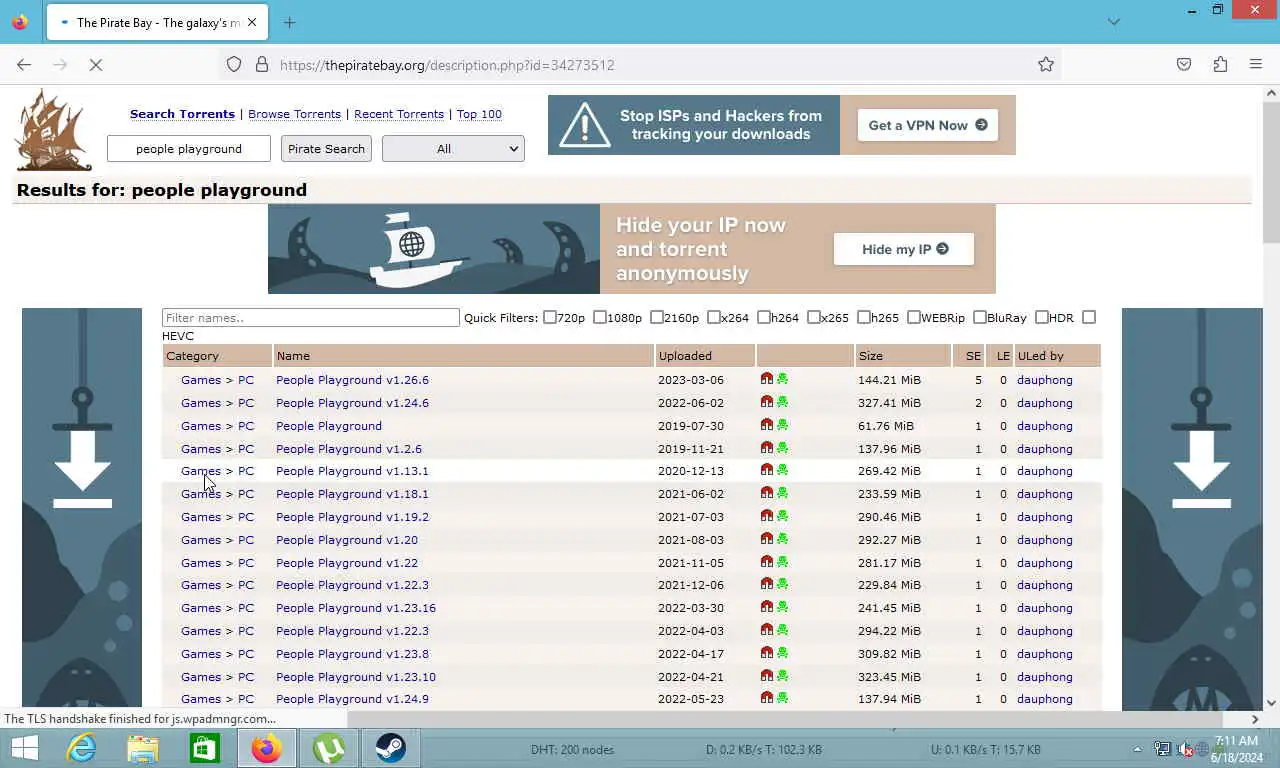Viewport: 1280px width, 768px height.
Task: Click the horizontal page scrollbar
Action: 784,718
